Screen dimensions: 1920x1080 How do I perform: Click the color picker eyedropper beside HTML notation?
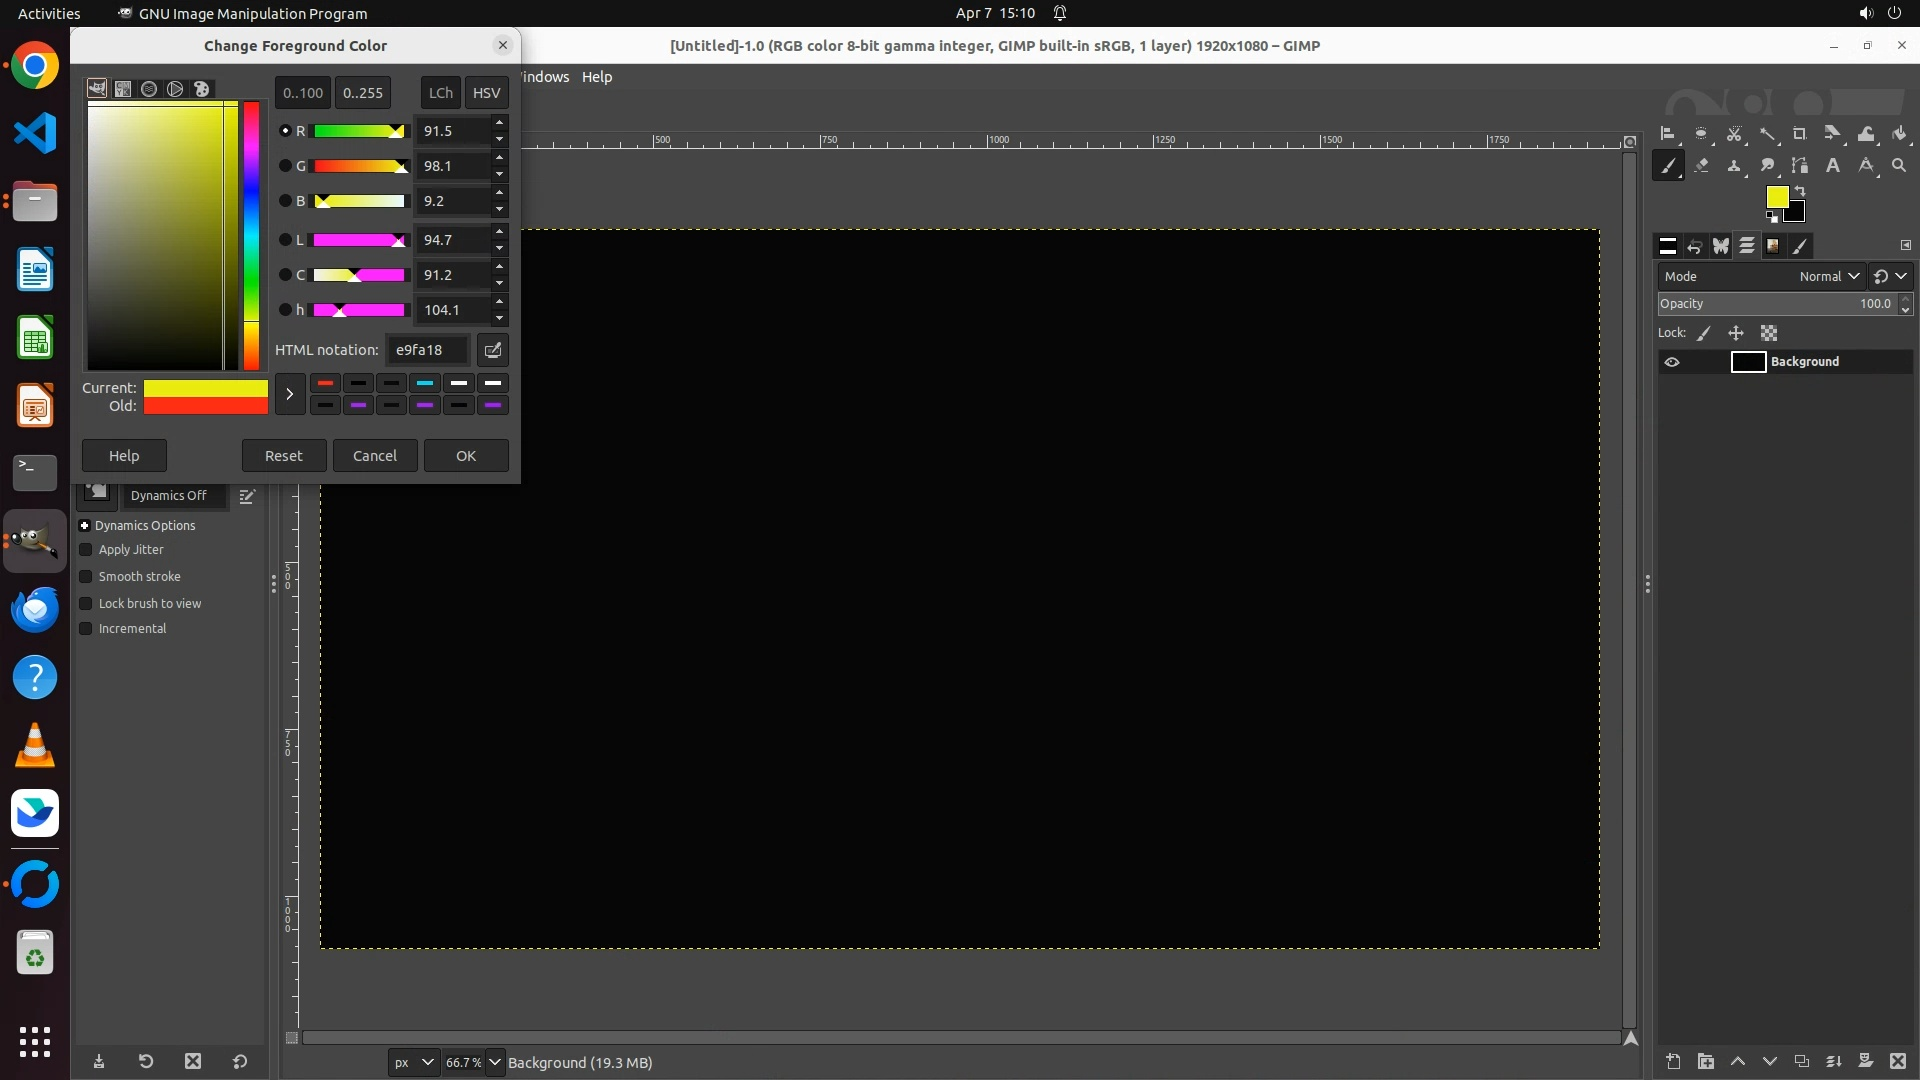coord(493,350)
